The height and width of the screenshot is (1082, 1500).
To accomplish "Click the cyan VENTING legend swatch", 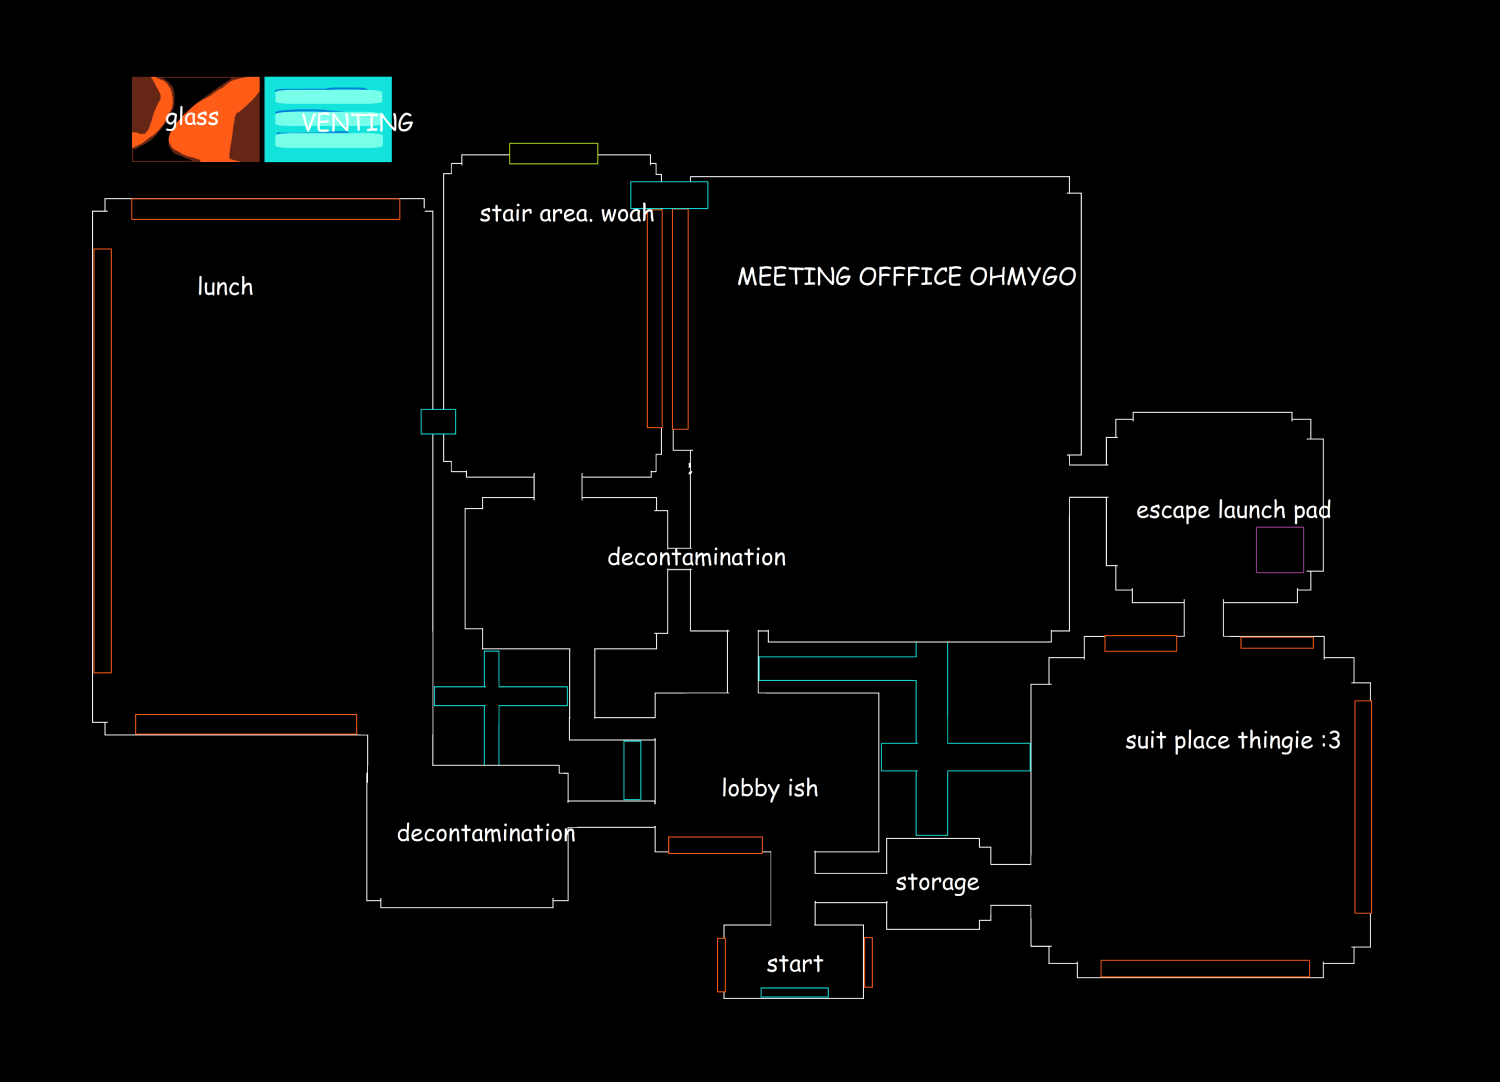I will tap(328, 119).
